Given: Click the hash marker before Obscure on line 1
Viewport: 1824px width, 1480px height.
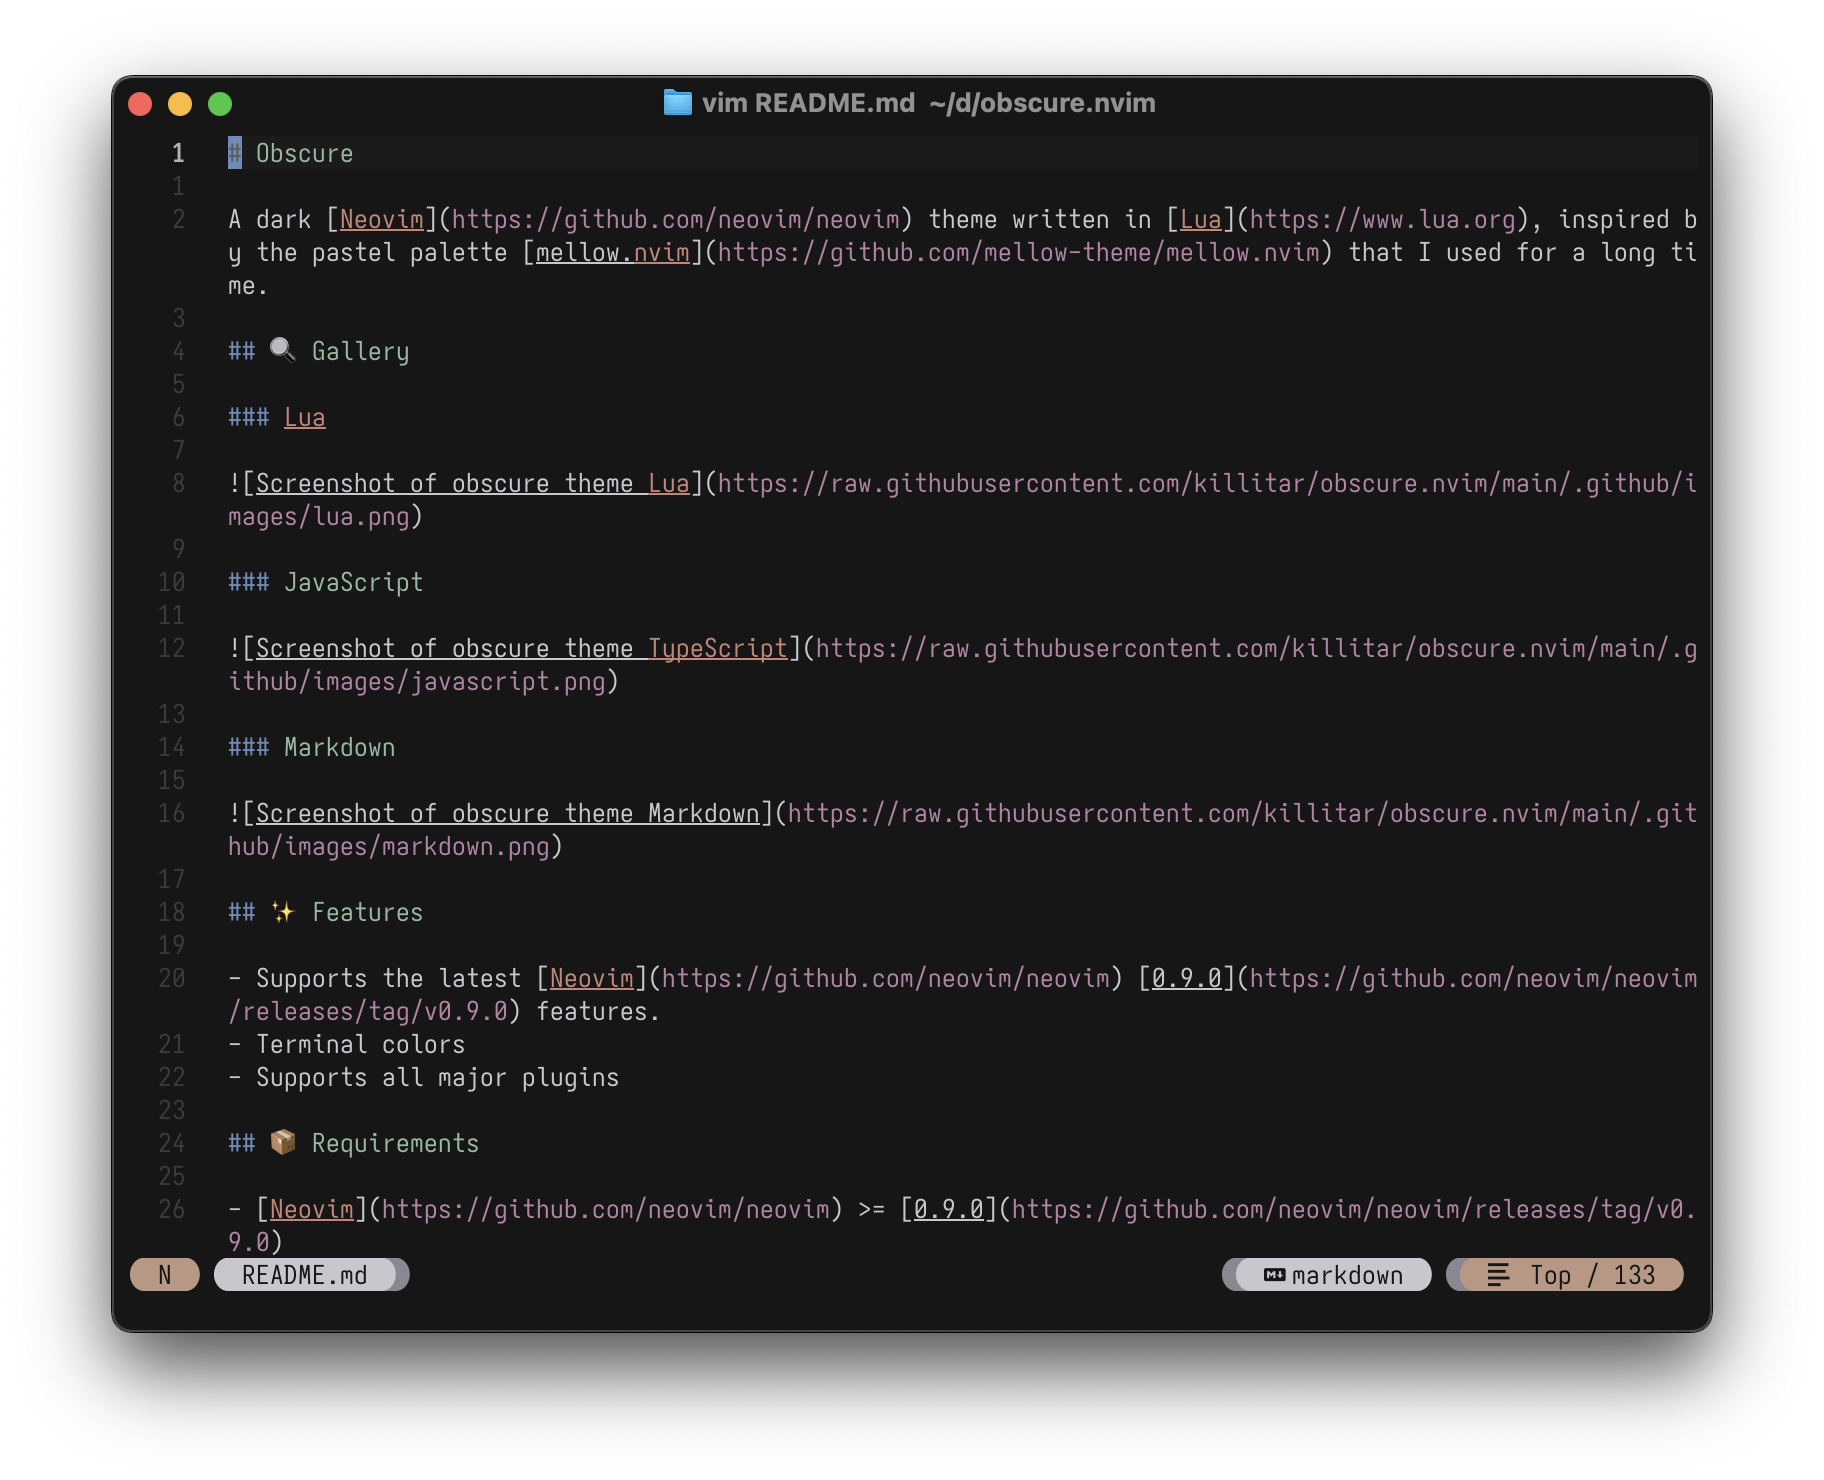Looking at the screenshot, I should click(x=233, y=152).
